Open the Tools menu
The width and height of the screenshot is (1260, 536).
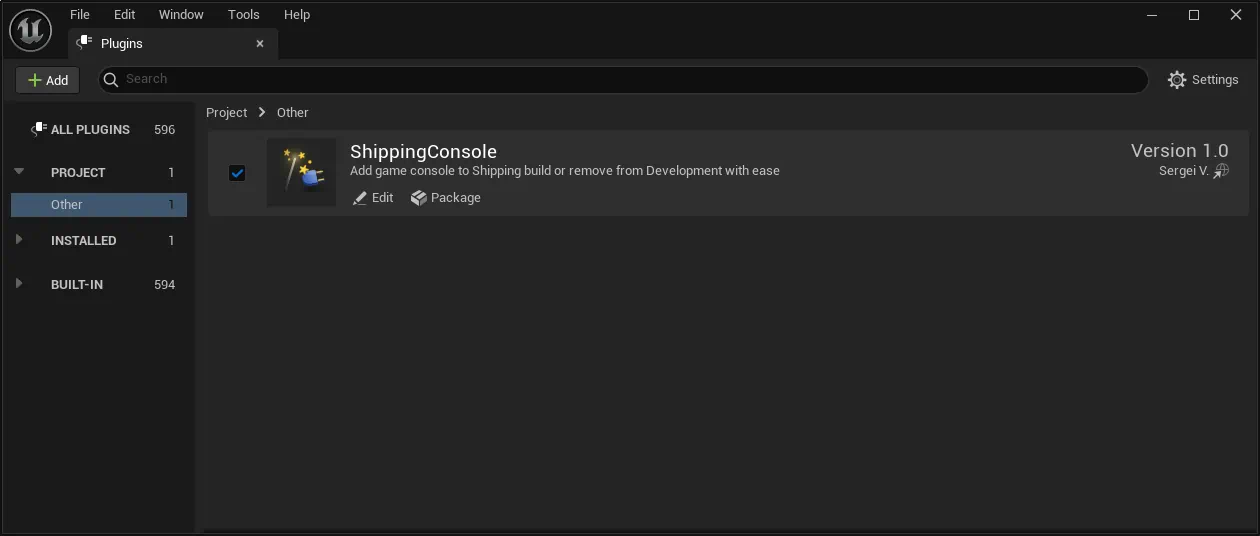pos(243,14)
